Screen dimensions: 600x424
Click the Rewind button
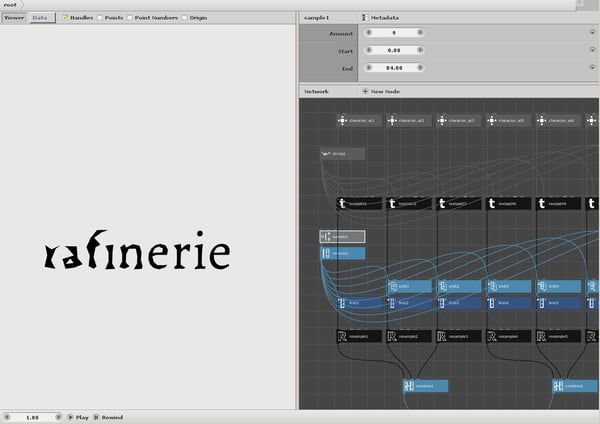(x=108, y=417)
